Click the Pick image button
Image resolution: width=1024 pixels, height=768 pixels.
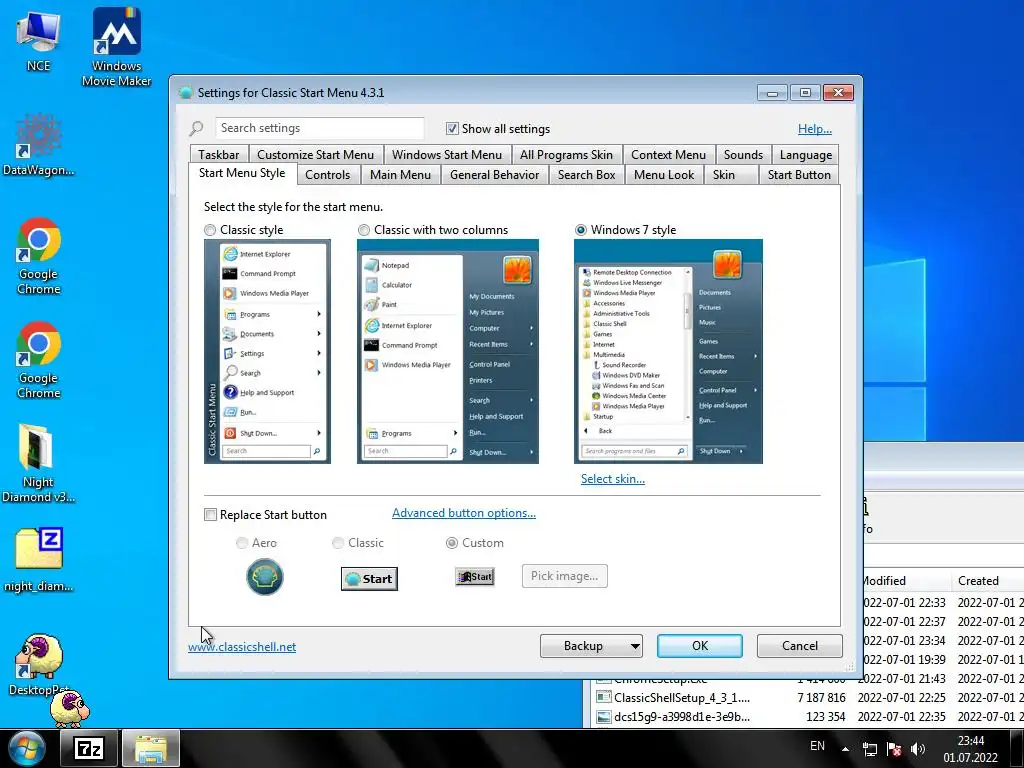click(564, 576)
